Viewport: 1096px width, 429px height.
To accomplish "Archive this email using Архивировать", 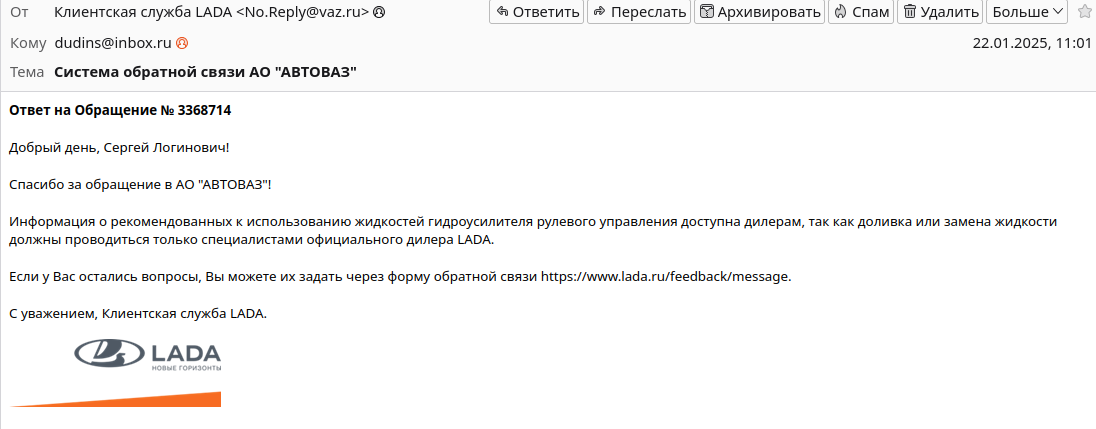I will tap(760, 12).
